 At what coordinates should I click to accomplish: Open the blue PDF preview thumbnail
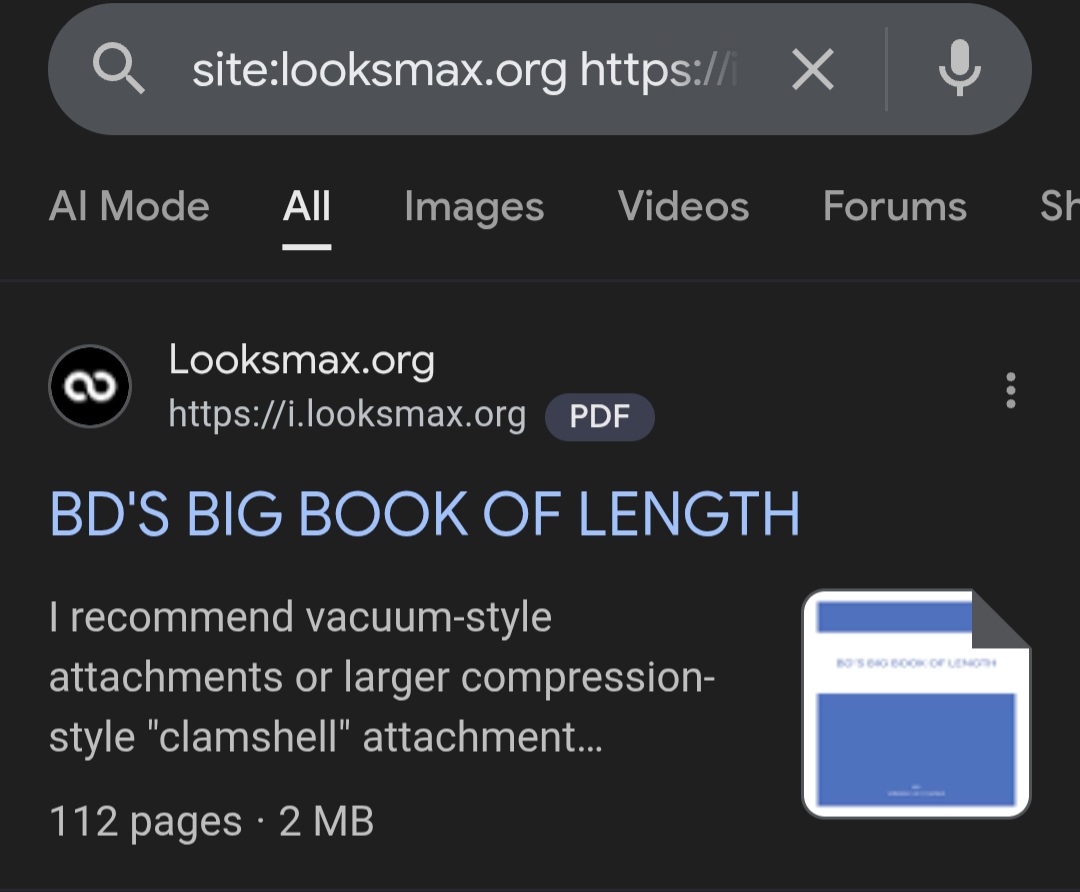point(915,704)
